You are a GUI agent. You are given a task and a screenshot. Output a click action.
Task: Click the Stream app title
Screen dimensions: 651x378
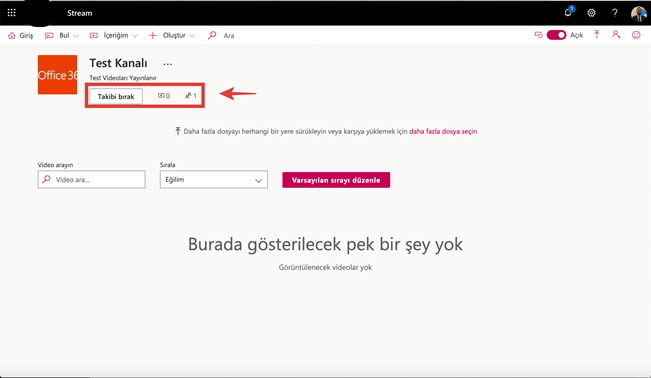click(80, 13)
